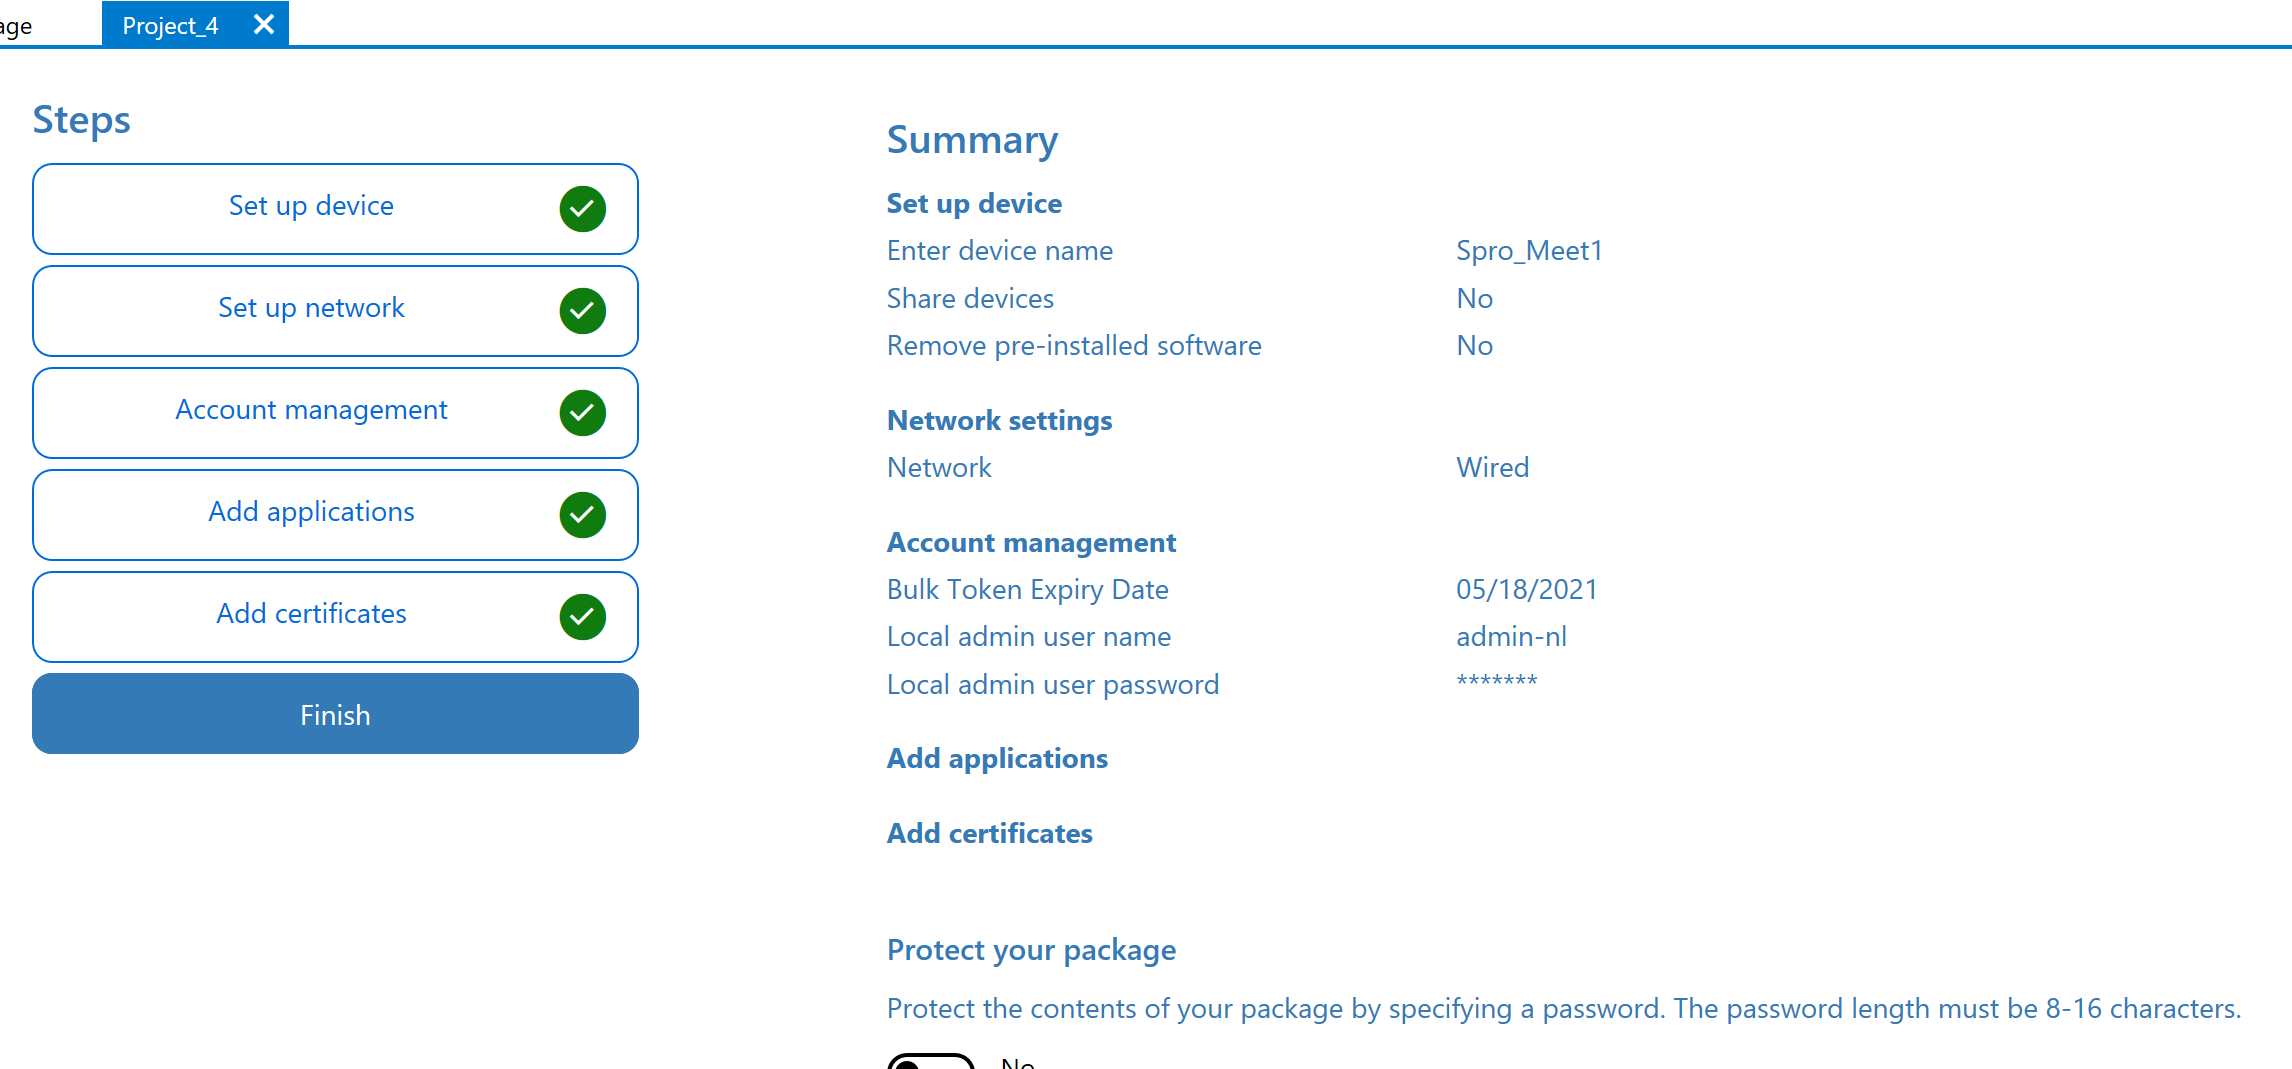Open the Network settings heading in Summary
The image size is (2292, 1069).
pyautogui.click(x=999, y=421)
